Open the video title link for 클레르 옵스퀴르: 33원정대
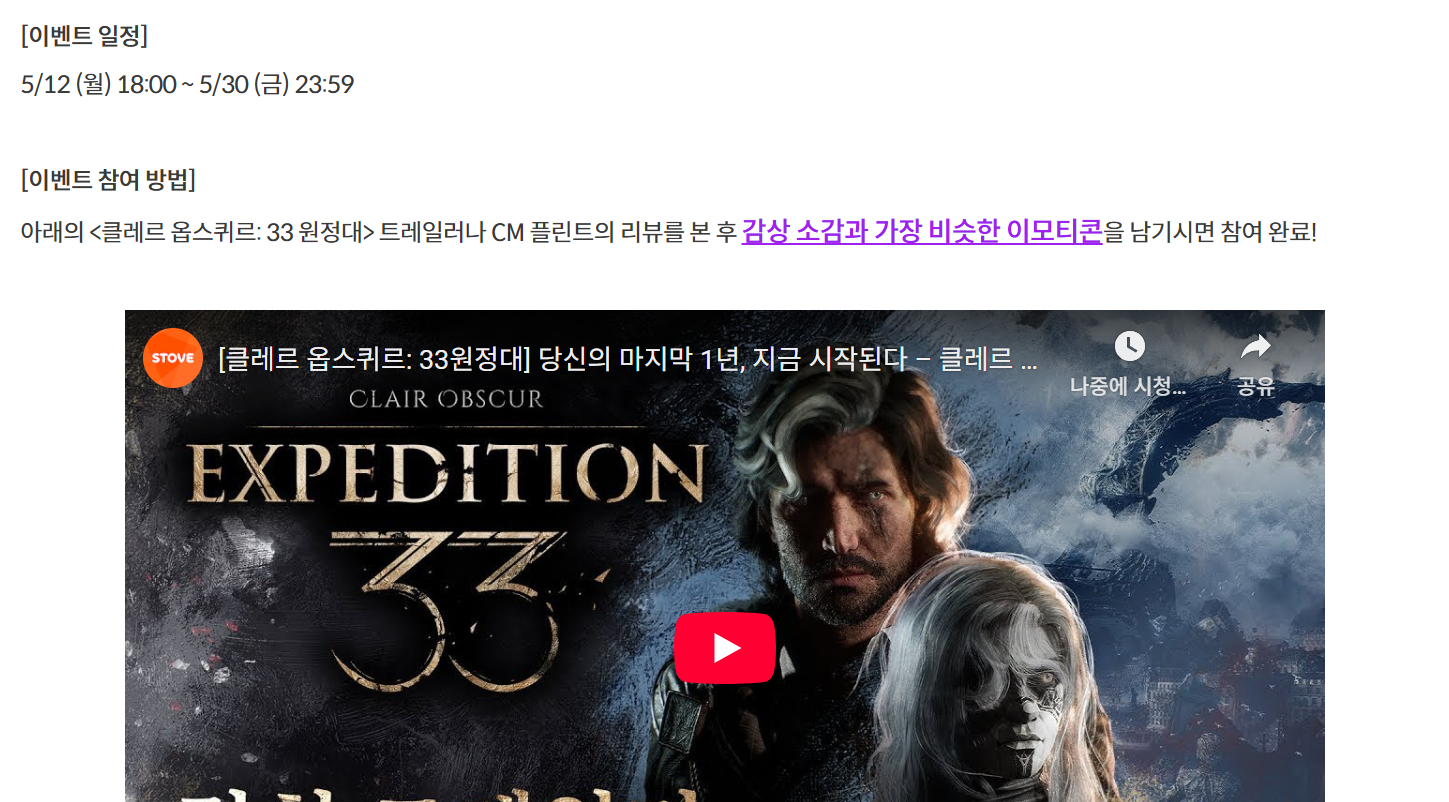Screen dimensions: 1449x802 click(x=627, y=359)
